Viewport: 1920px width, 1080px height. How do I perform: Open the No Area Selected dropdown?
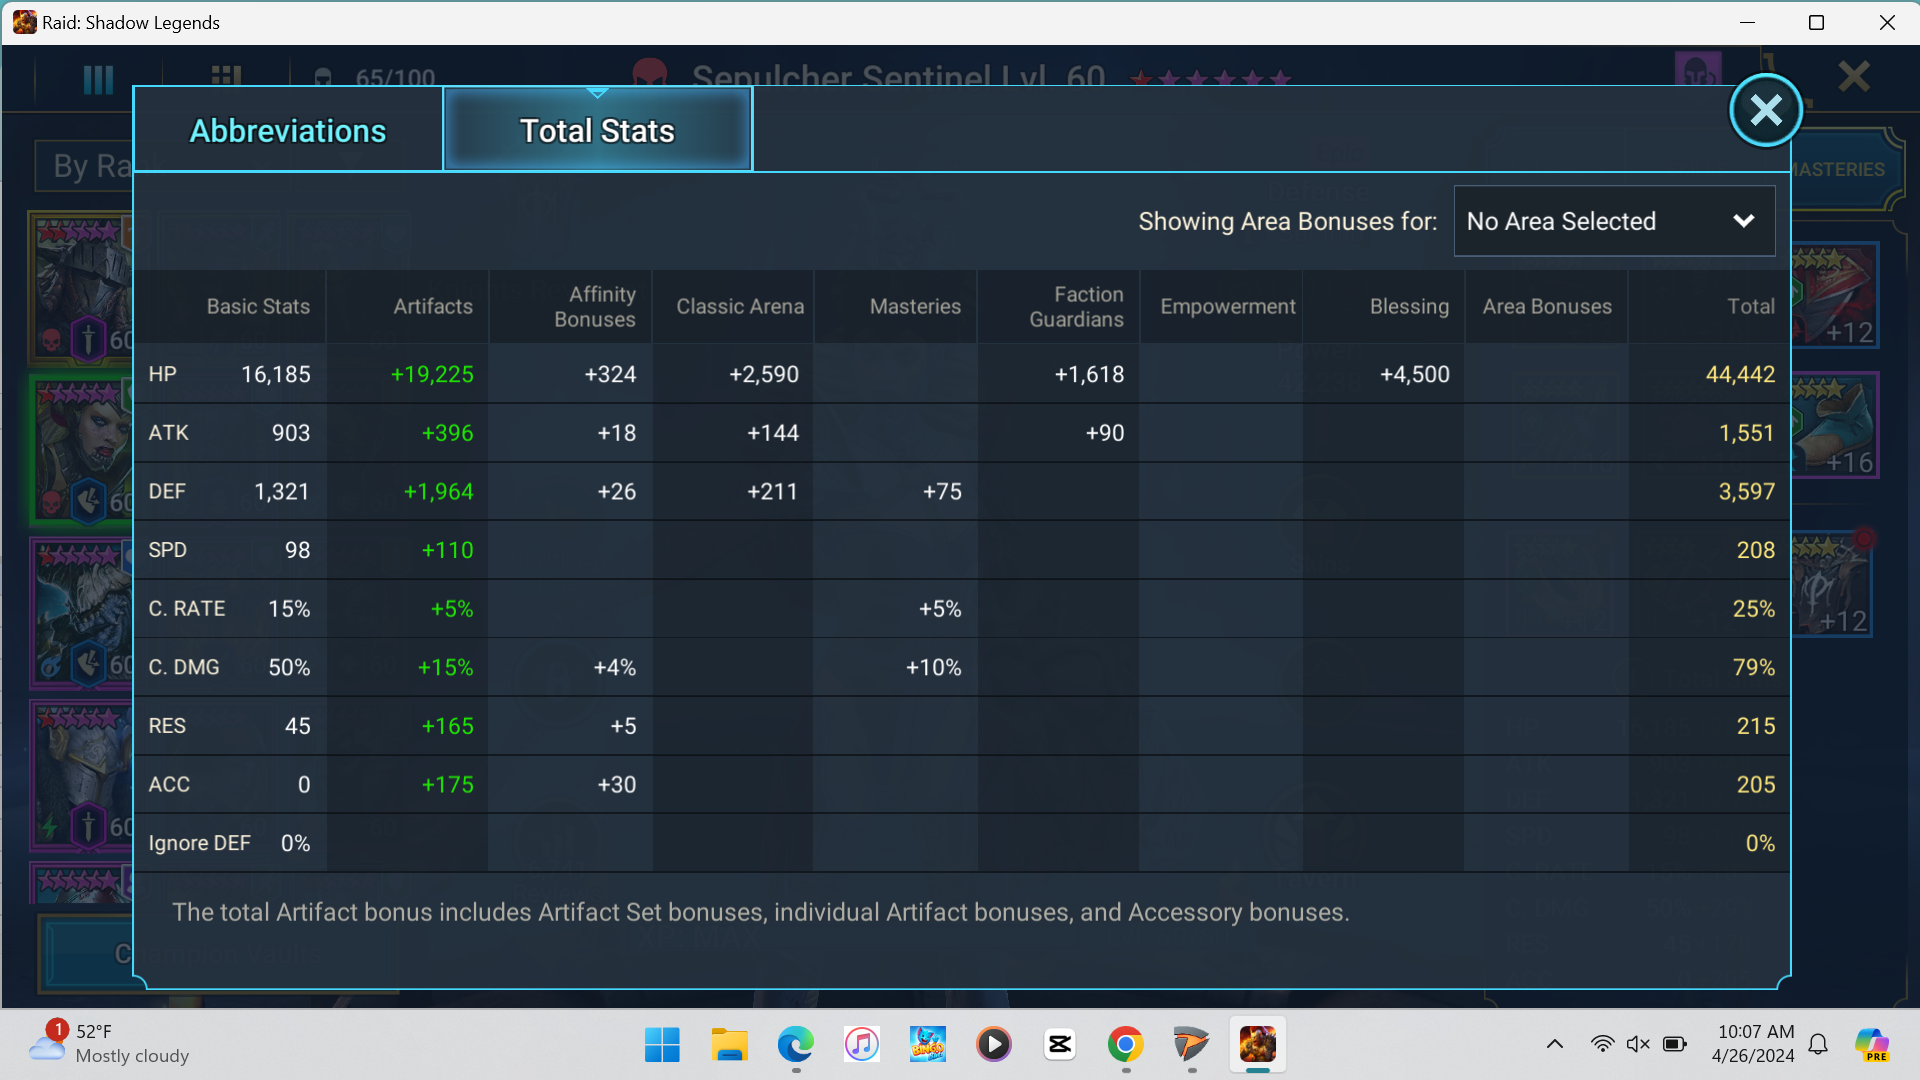pos(1614,221)
